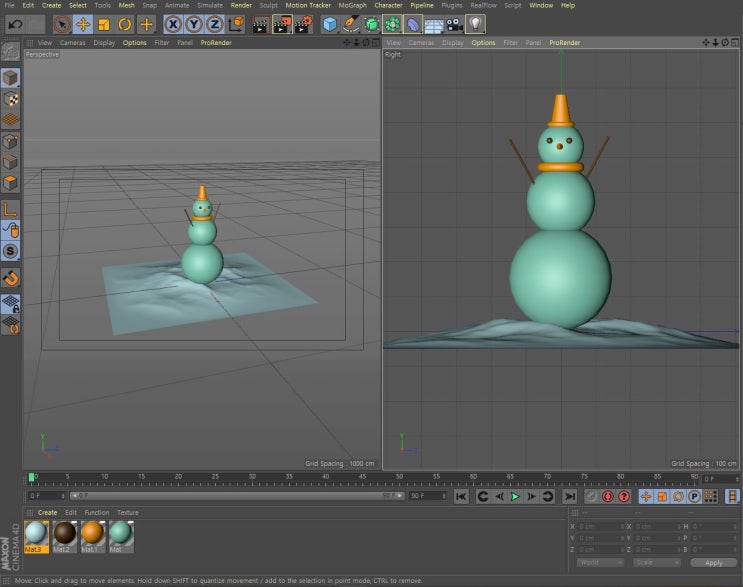
Task: Open Perspective viewport ProRender menu
Action: (x=216, y=43)
